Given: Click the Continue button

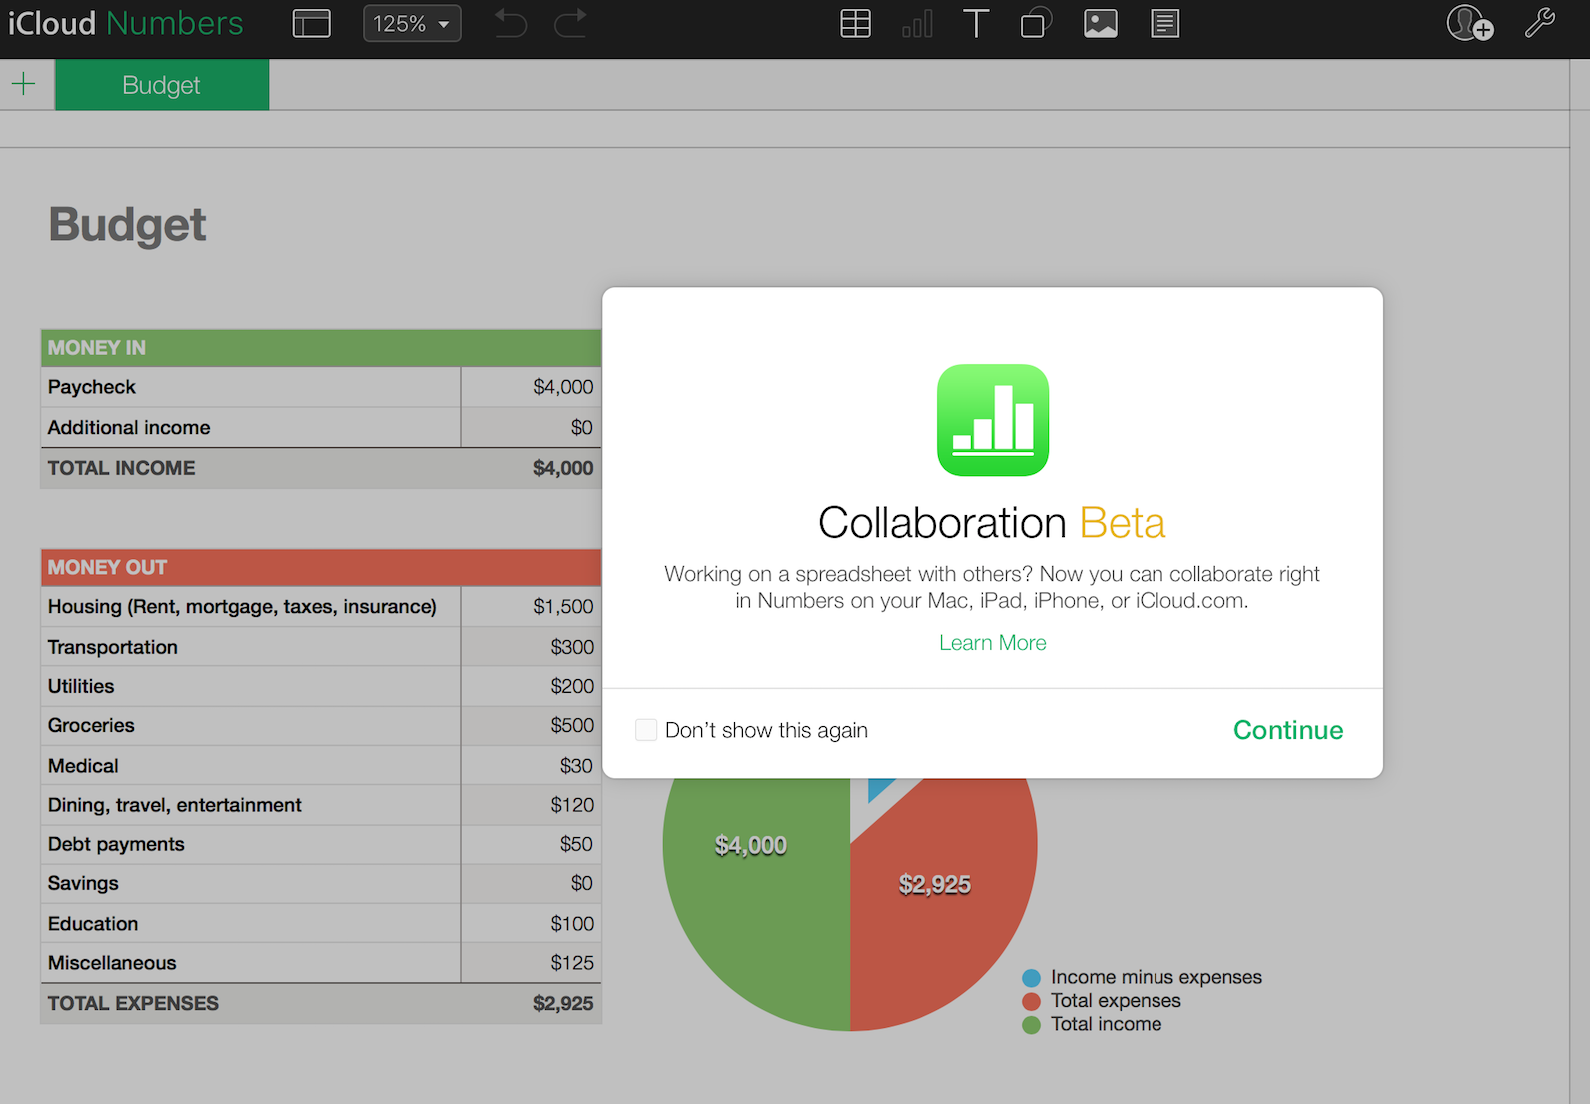Looking at the screenshot, I should coord(1288,730).
